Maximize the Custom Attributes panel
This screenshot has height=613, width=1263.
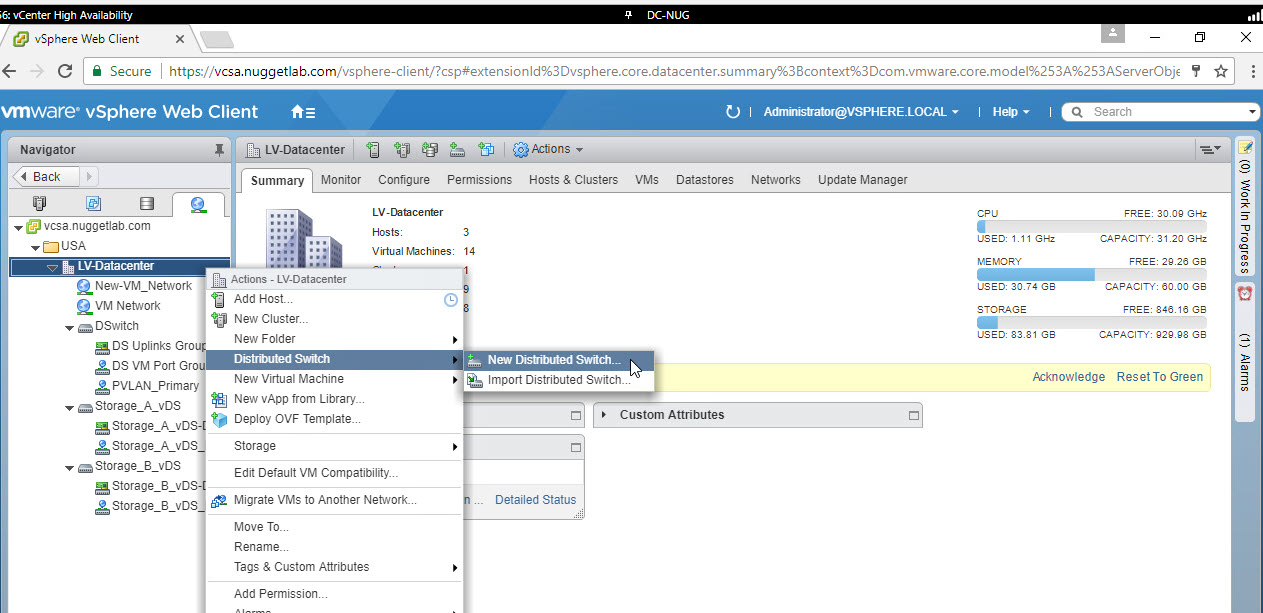pos(913,415)
